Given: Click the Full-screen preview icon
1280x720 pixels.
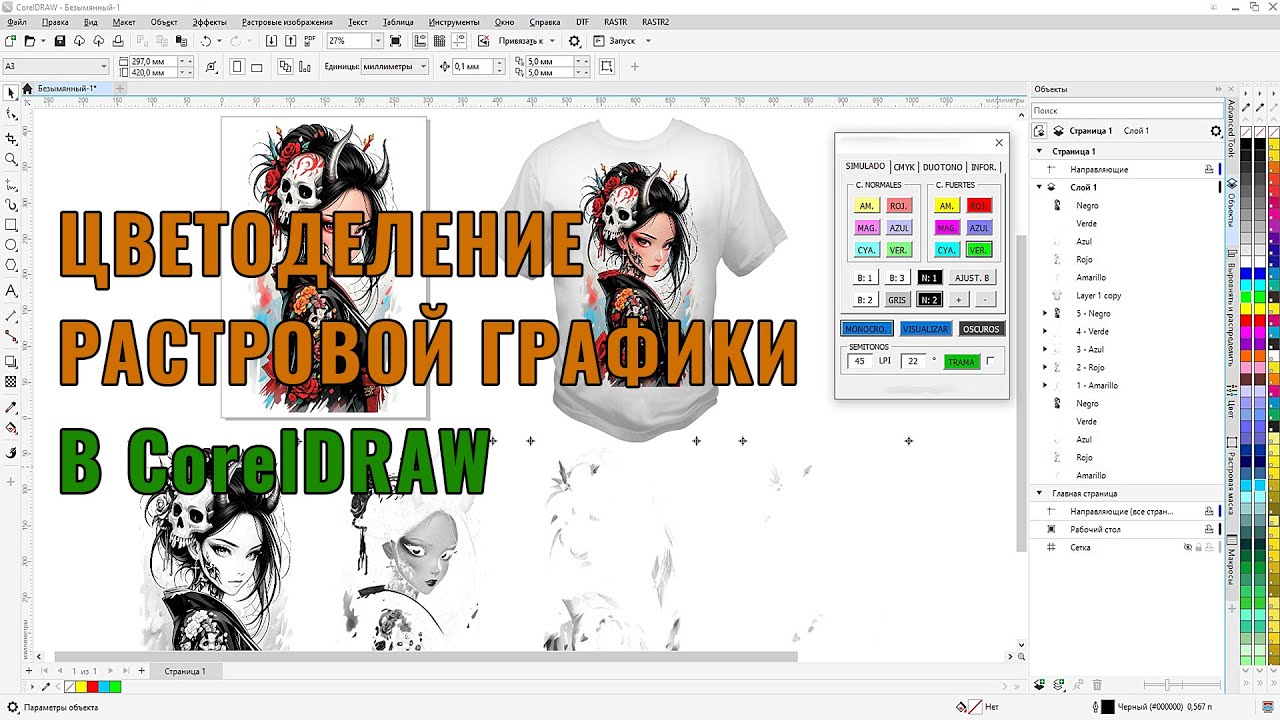Looking at the screenshot, I should [x=396, y=41].
